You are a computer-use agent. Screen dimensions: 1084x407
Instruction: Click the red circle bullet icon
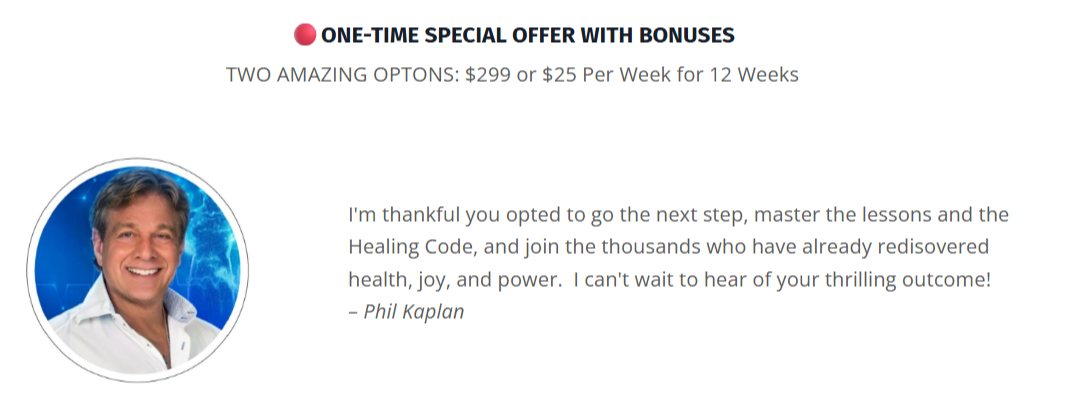(305, 35)
